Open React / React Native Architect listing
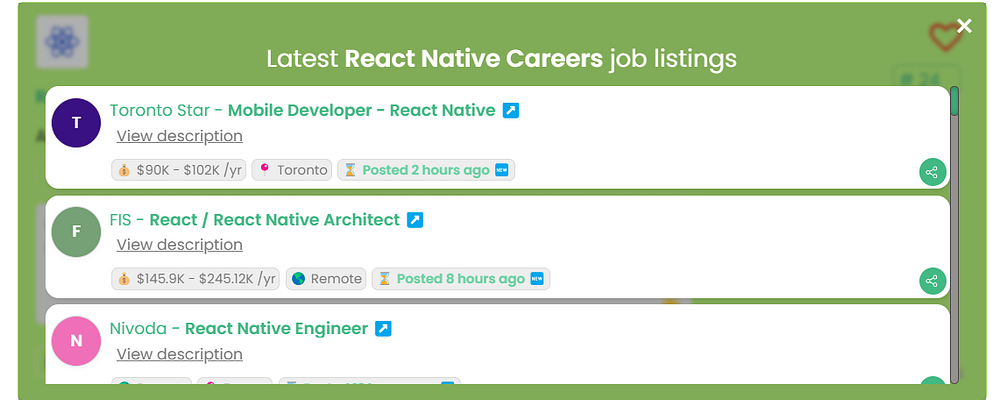This screenshot has width=1000, height=400. point(274,219)
